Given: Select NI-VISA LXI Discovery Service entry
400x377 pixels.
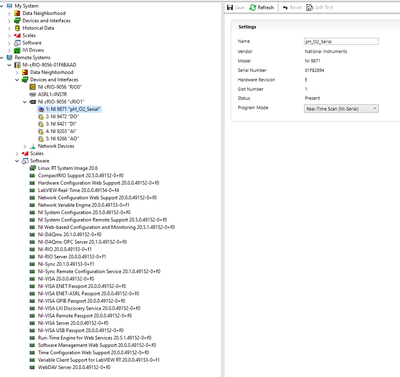Looking at the screenshot, I should coord(89,308).
